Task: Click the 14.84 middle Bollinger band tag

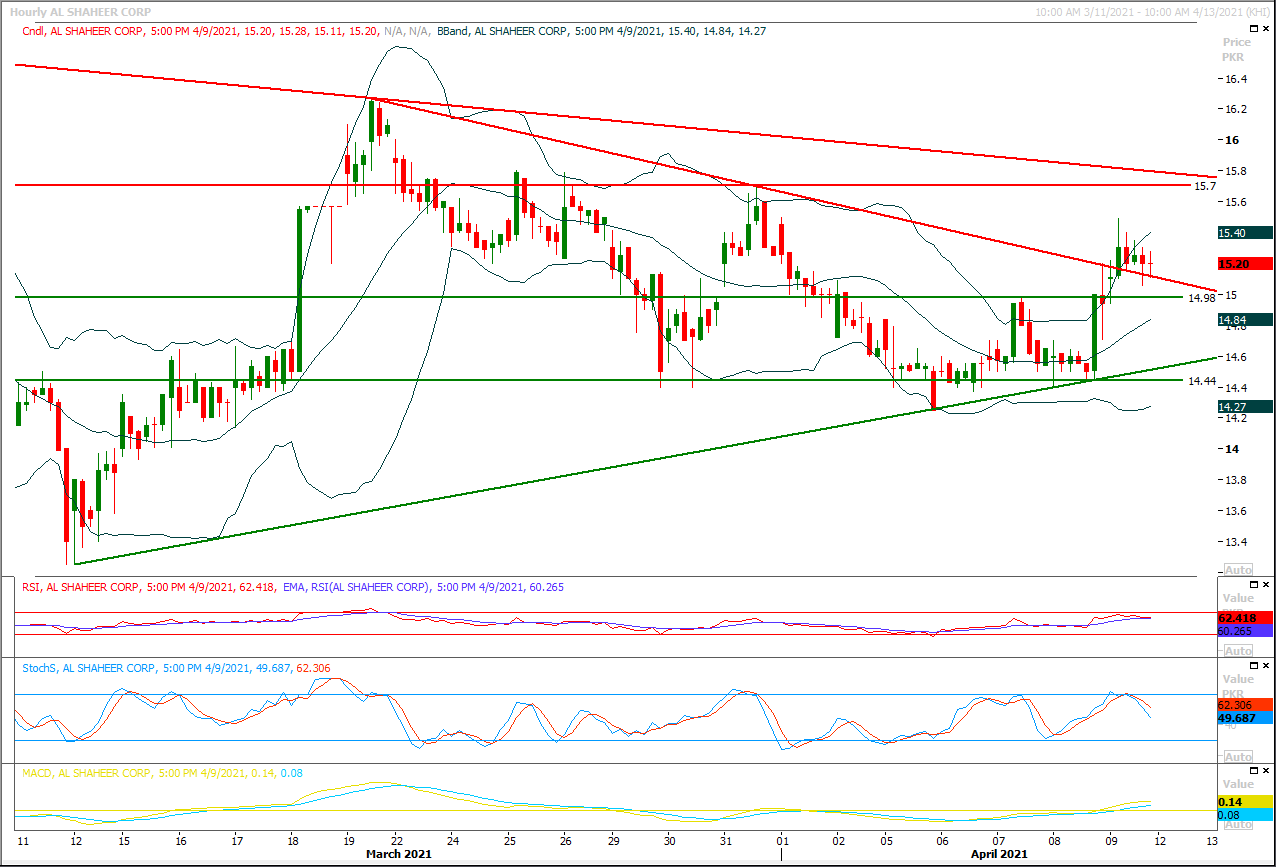Action: click(1245, 320)
